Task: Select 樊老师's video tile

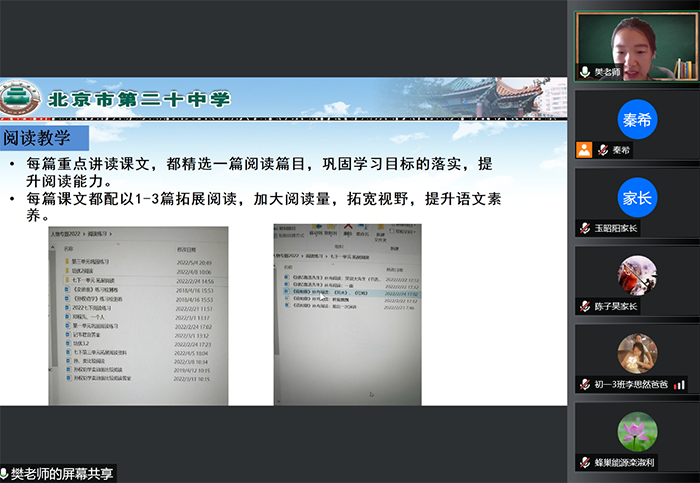Action: 637,46
